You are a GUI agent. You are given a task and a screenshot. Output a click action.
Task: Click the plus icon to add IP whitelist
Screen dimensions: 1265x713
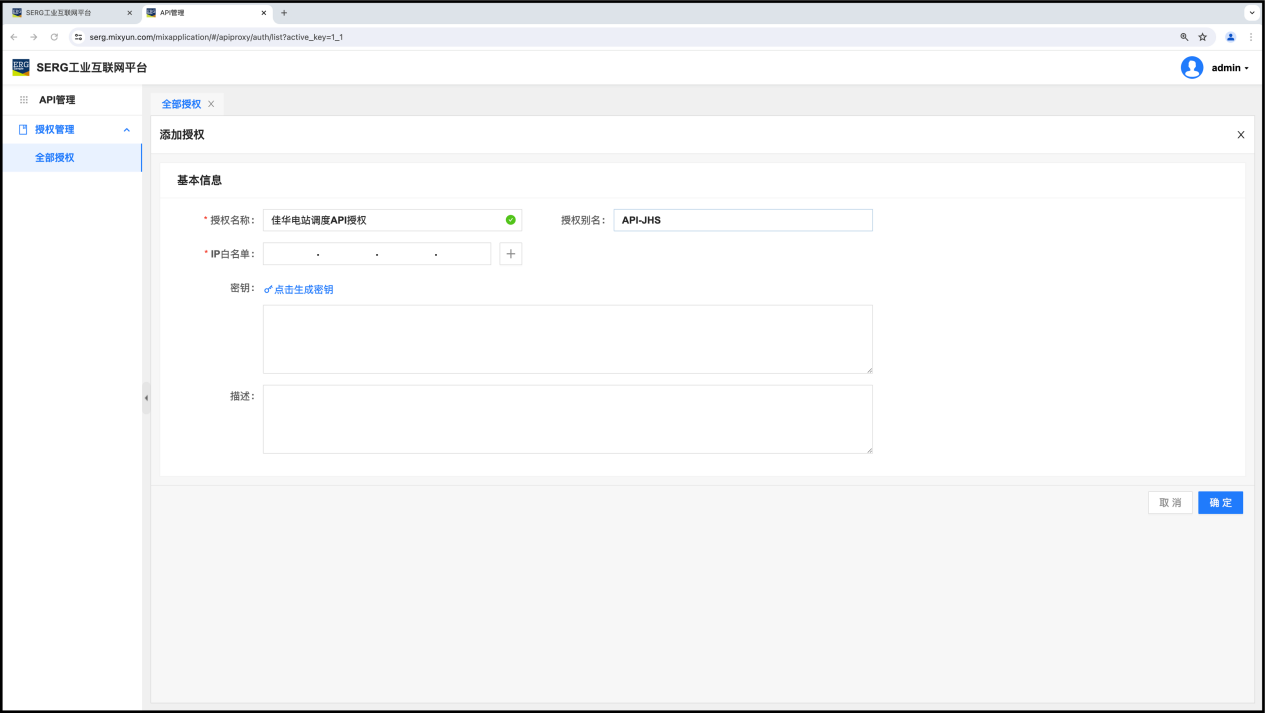510,254
